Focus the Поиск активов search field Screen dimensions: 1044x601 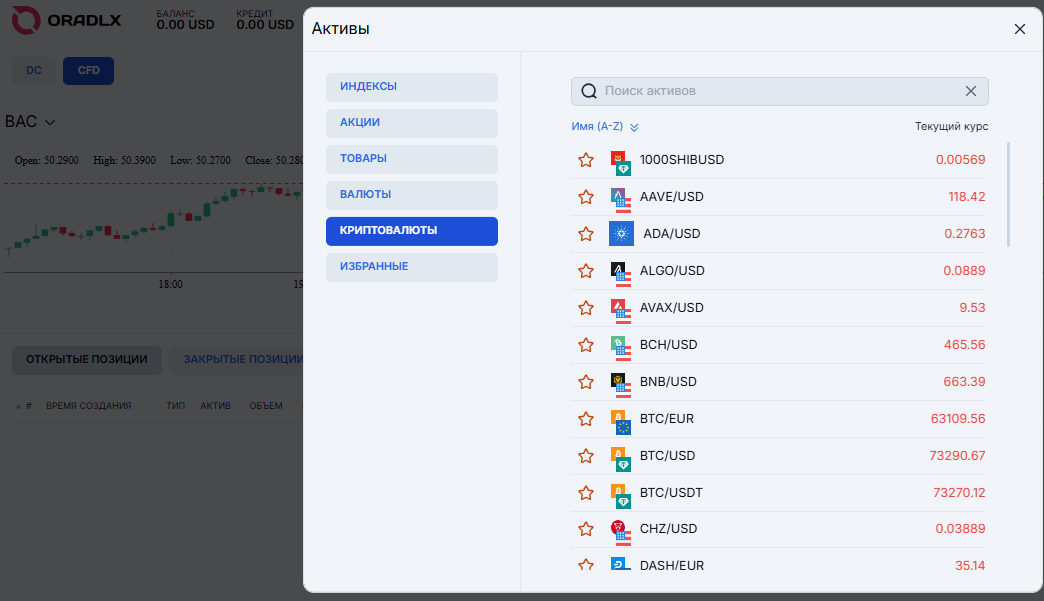[778, 91]
